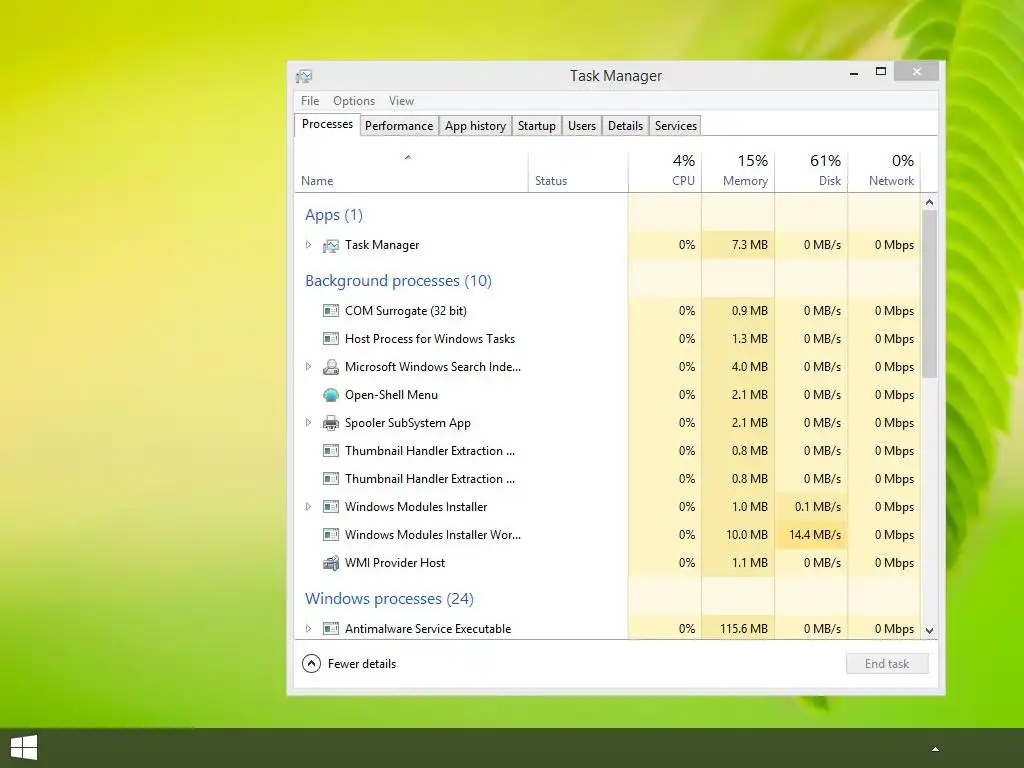Switch to the Services tab
This screenshot has width=1024, height=768.
676,126
